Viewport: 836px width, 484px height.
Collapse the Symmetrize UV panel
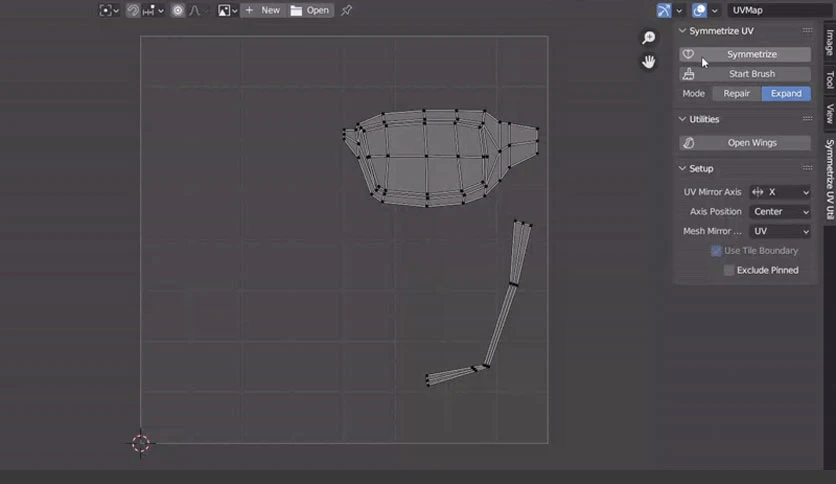[x=682, y=31]
